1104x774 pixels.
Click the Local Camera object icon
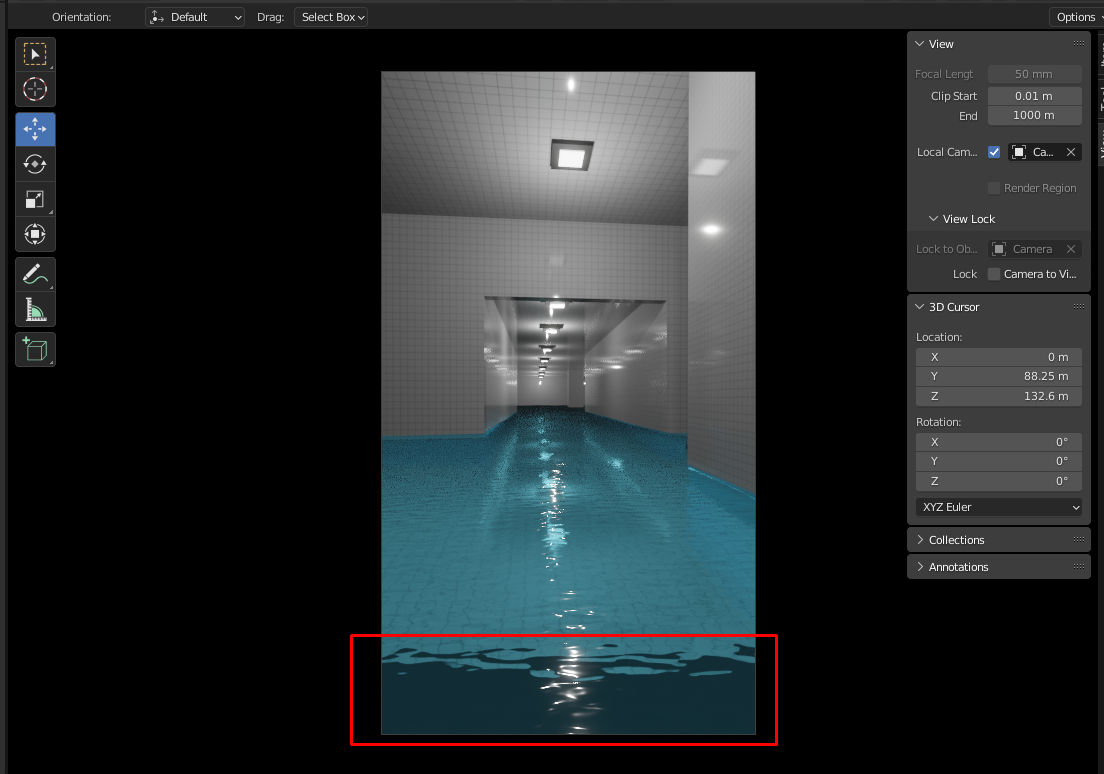tap(1018, 152)
